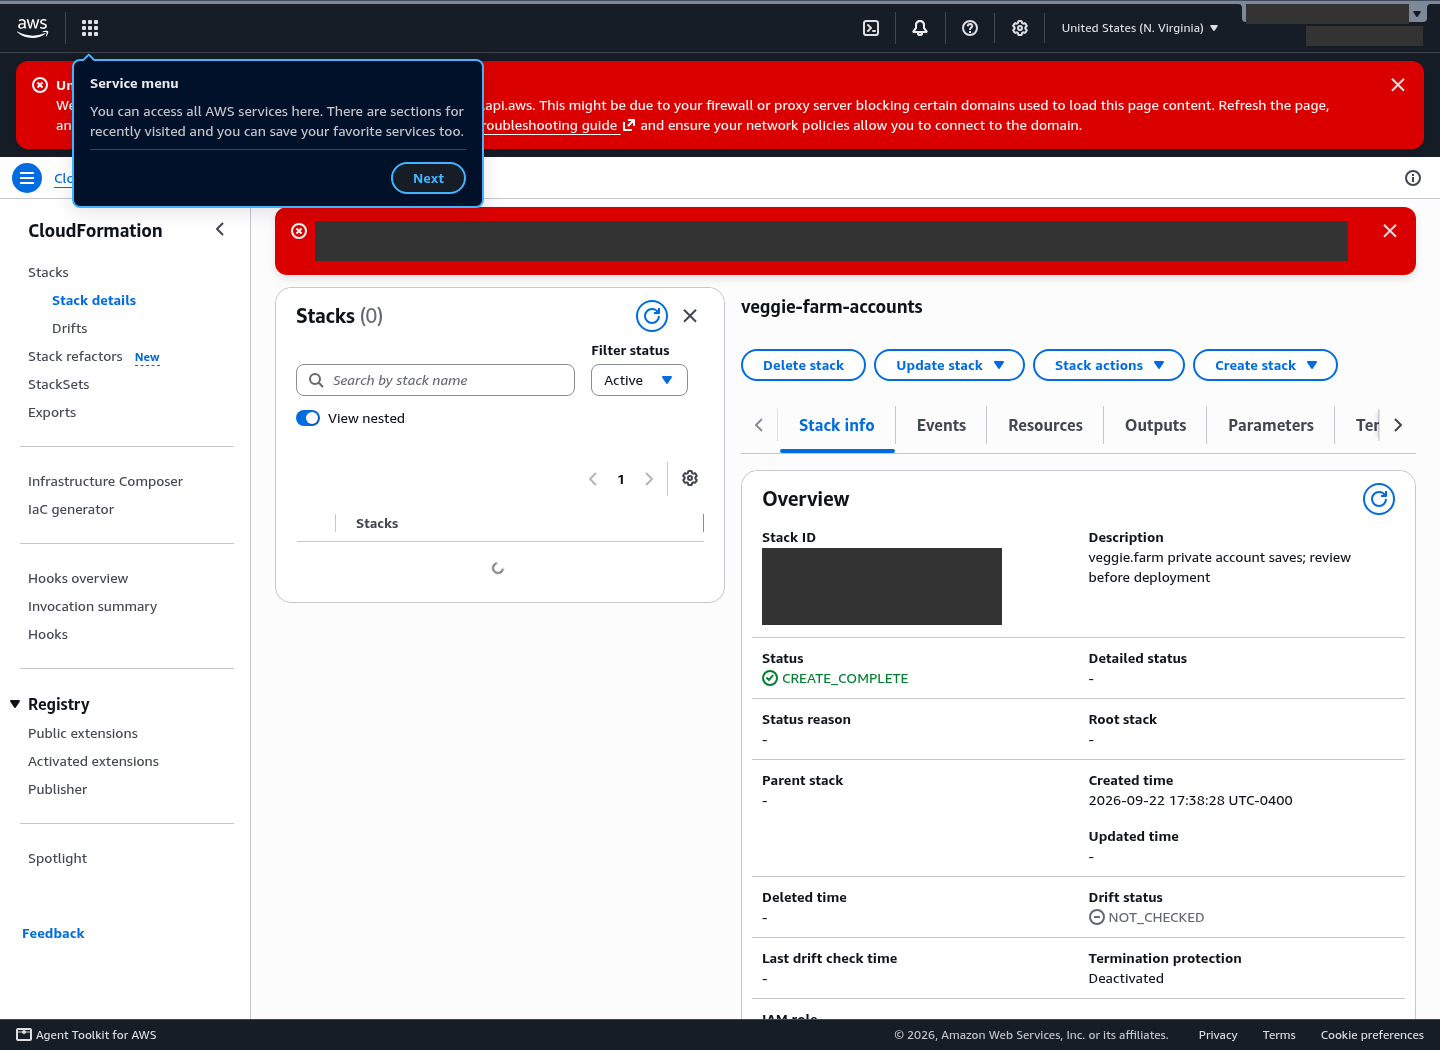Image resolution: width=1440 pixels, height=1050 pixels.
Task: Open stacks table preferences gear
Action: point(690,478)
